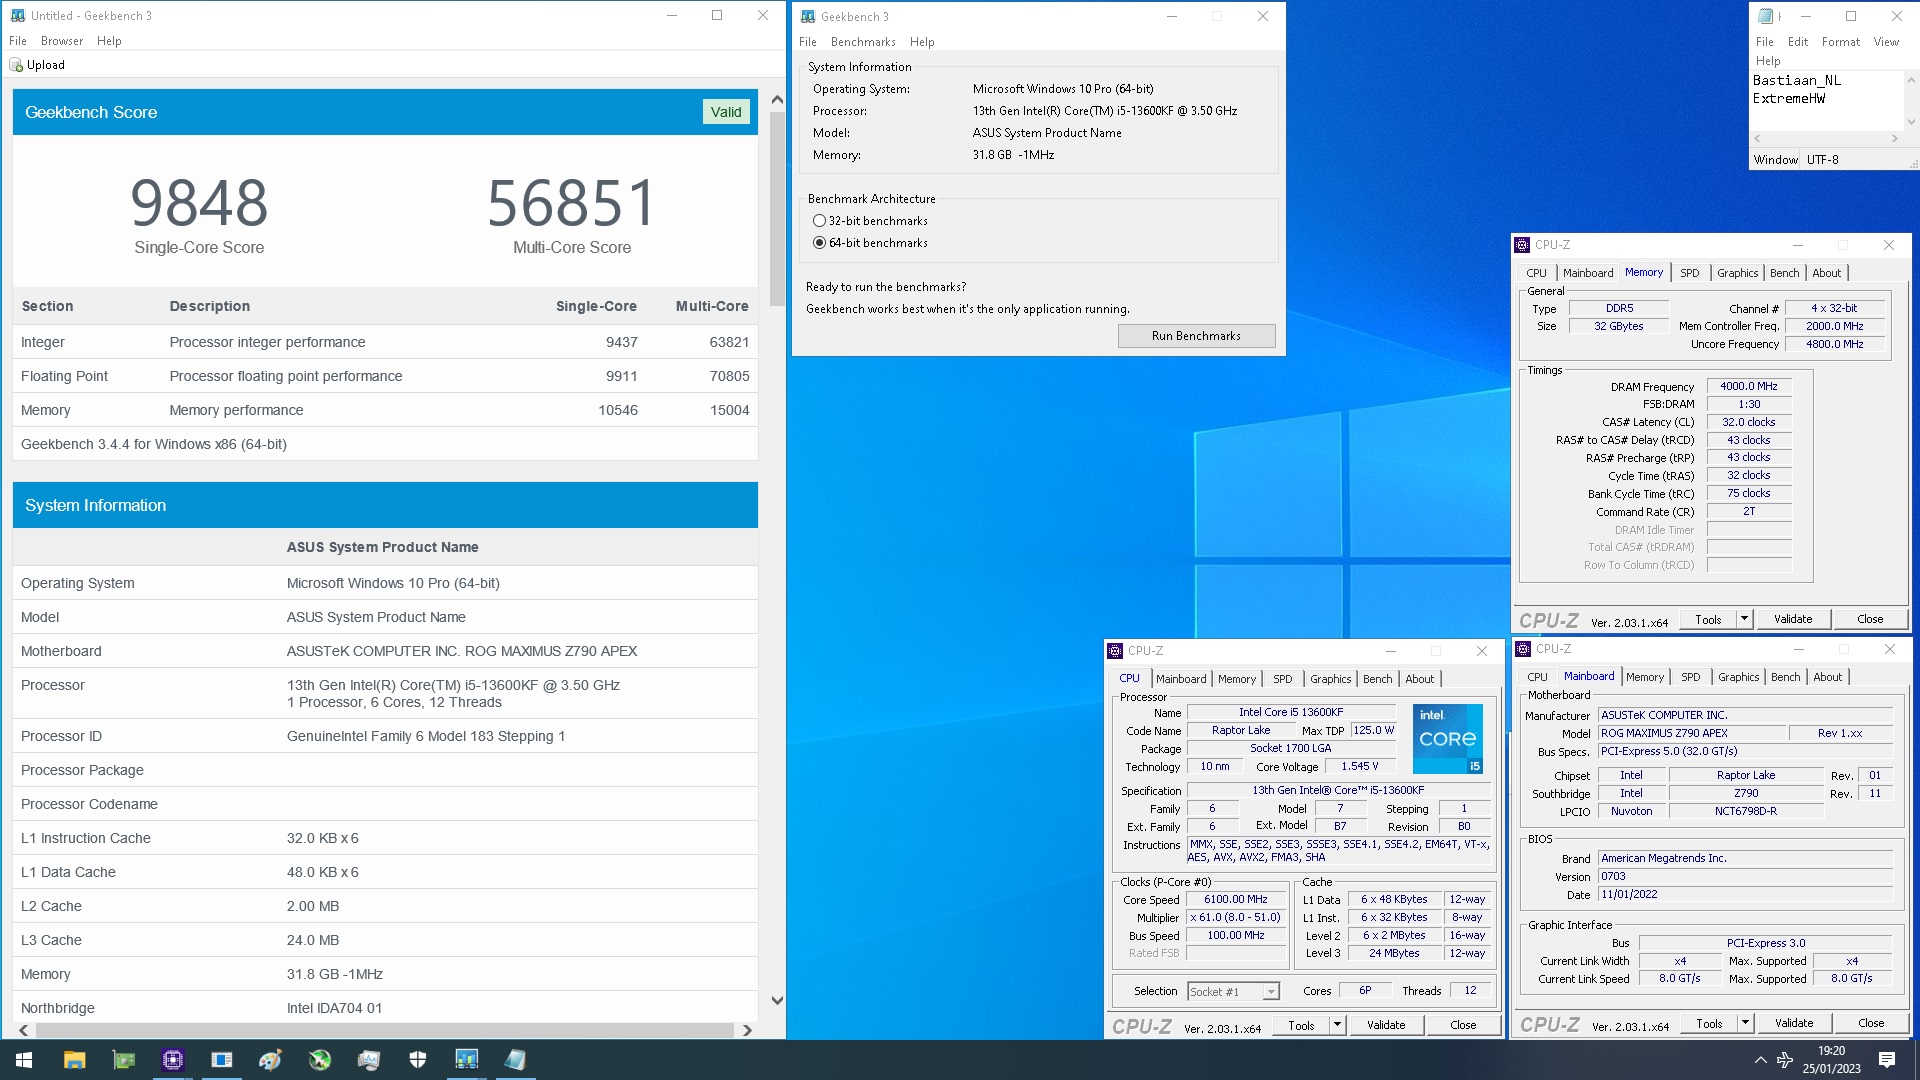Click the results scrollbar up arrow
Screen dimensions: 1920x1080
click(x=777, y=99)
